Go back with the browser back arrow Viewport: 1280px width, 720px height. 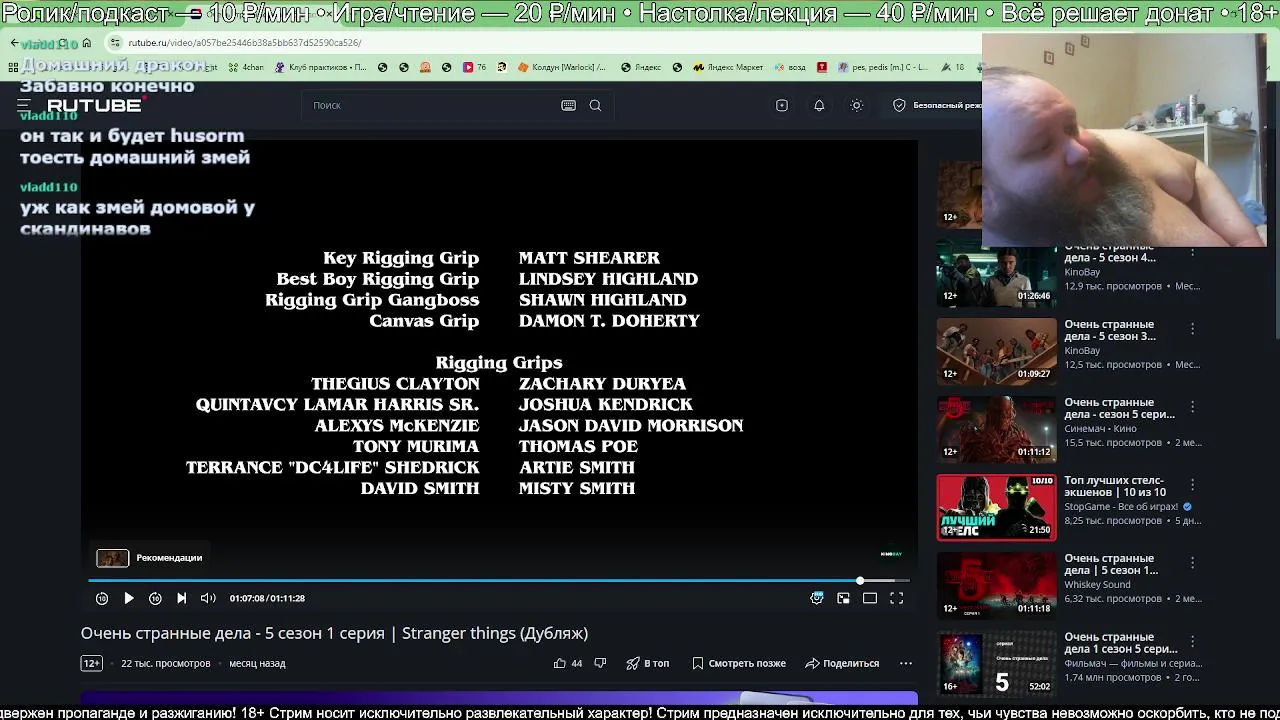pyautogui.click(x=14, y=43)
